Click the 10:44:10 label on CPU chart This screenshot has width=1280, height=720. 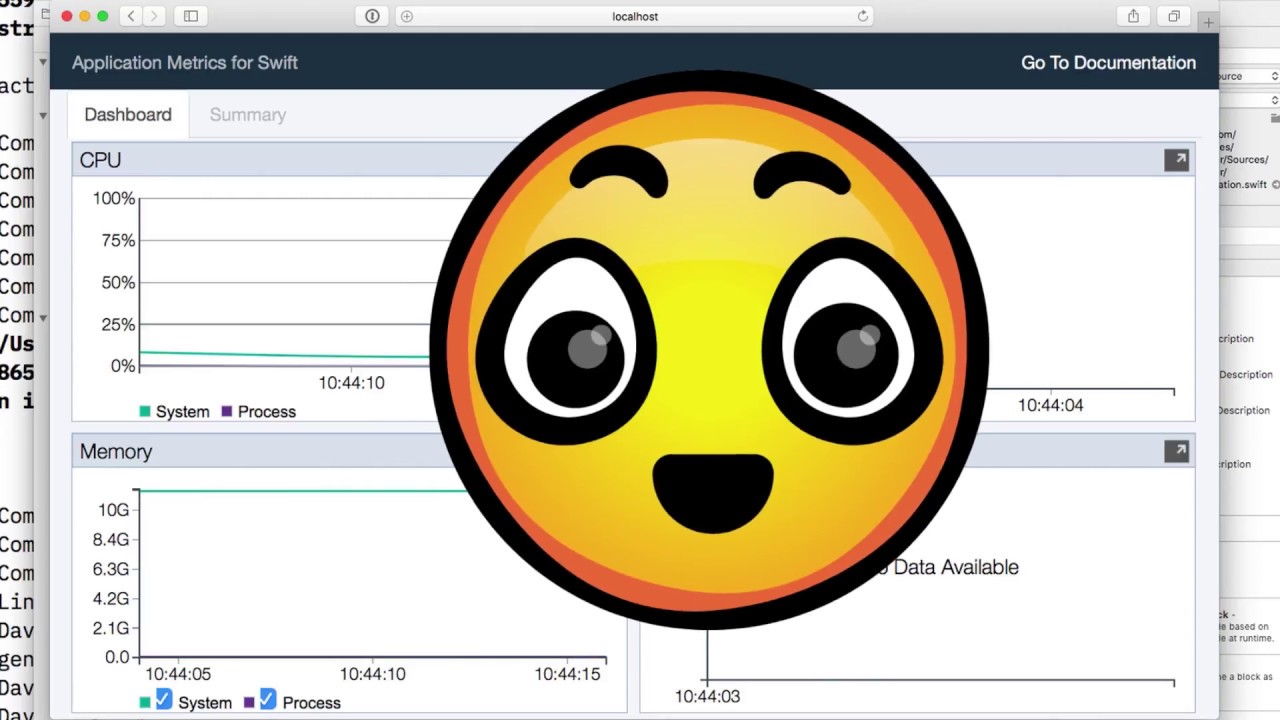click(351, 383)
